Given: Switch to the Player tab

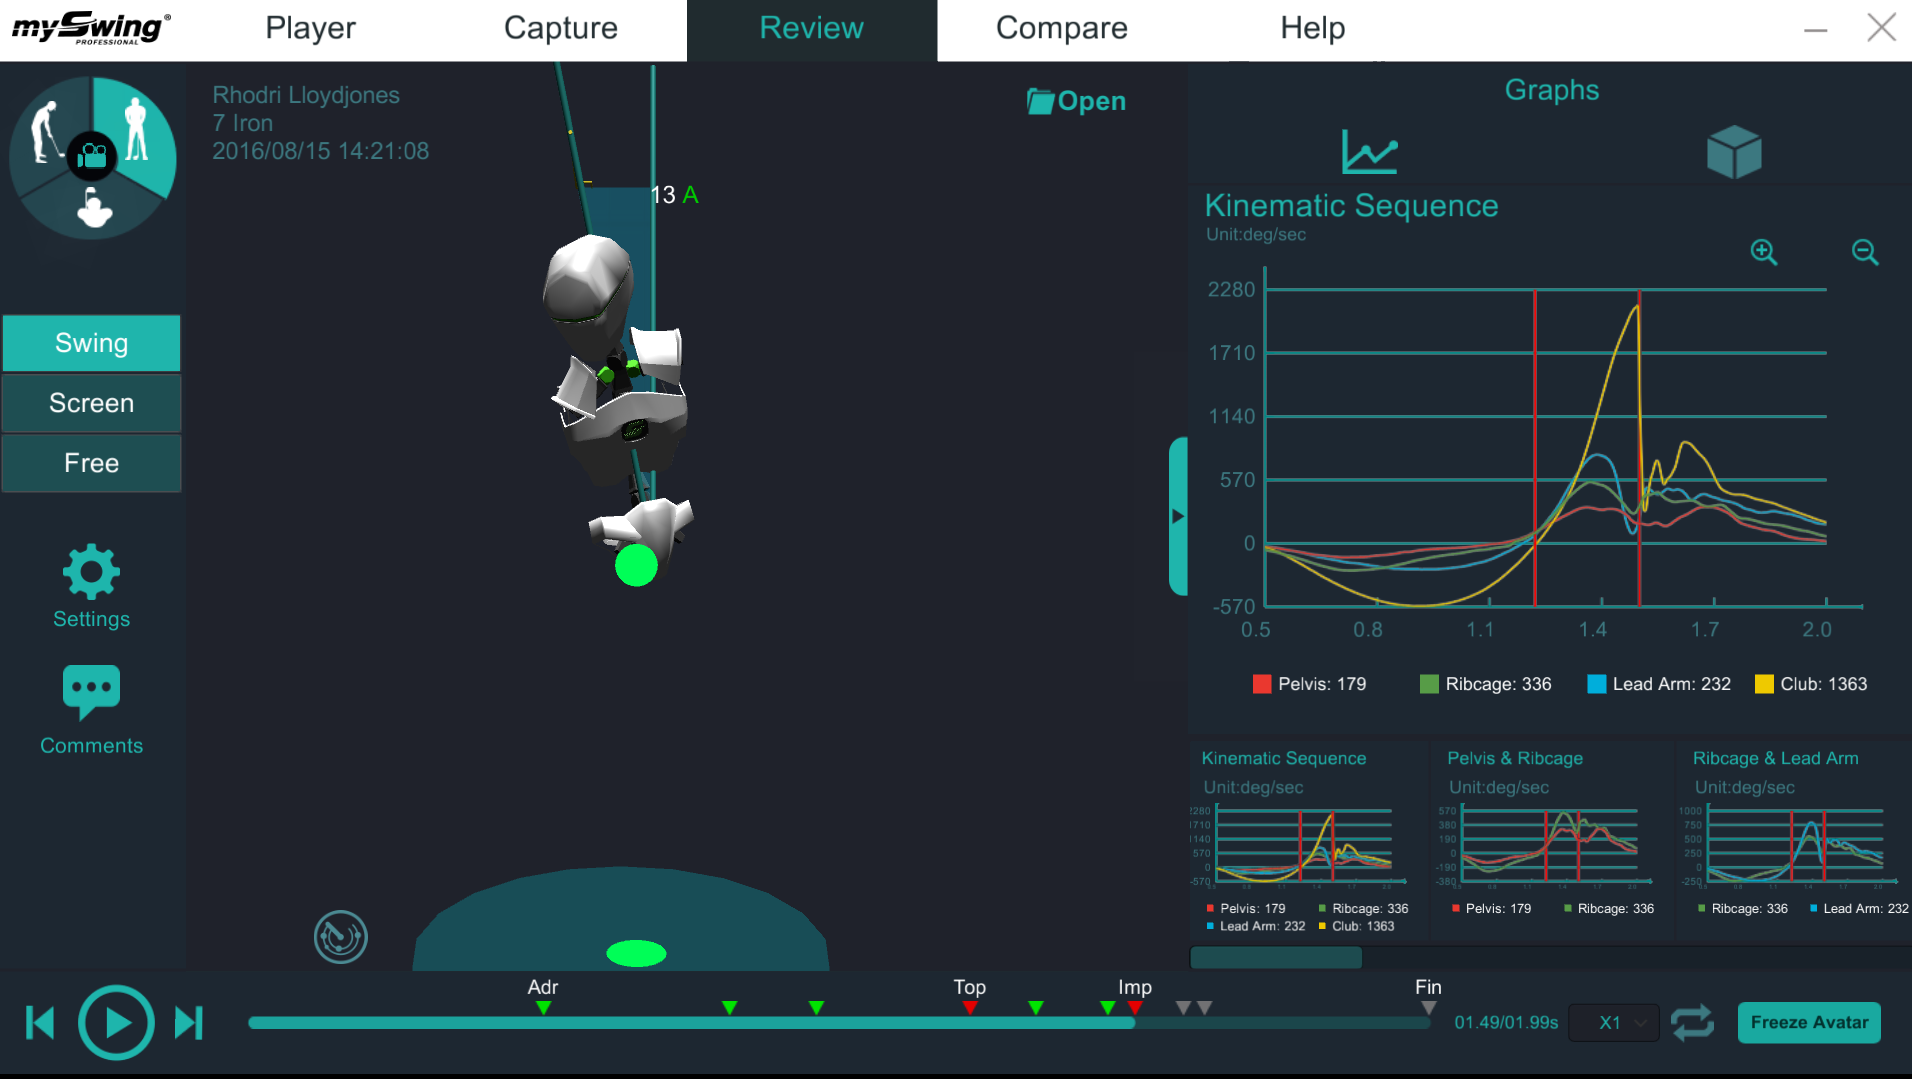Looking at the screenshot, I should click(x=310, y=28).
